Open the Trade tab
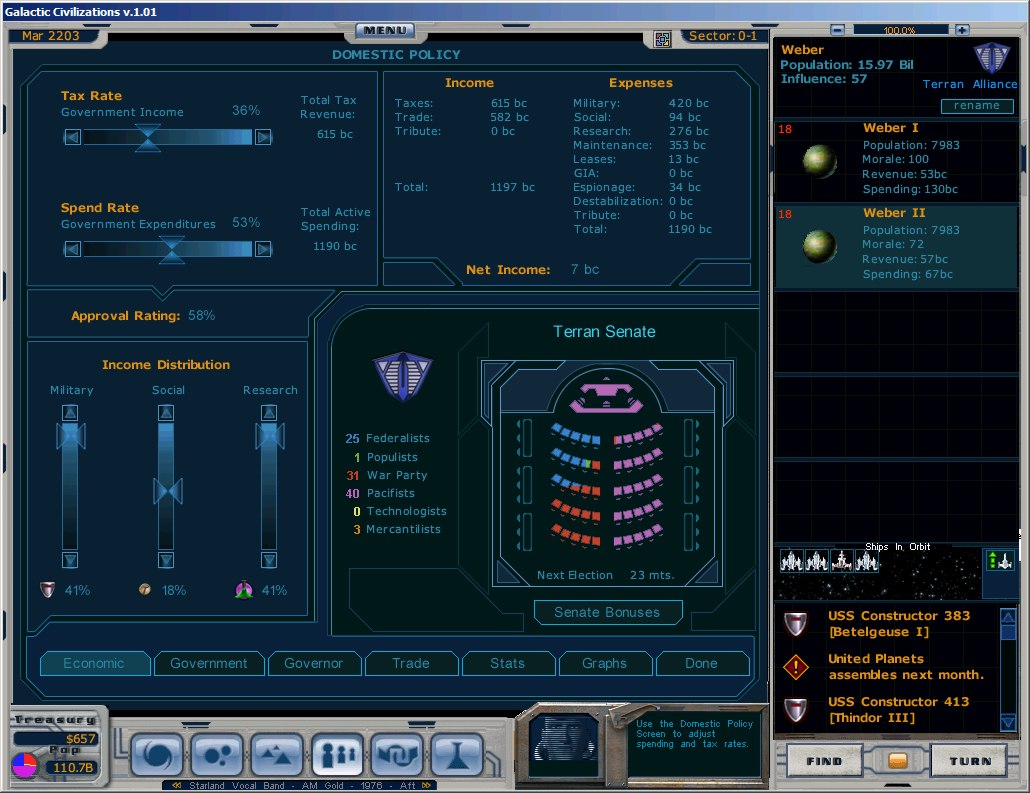 411,664
